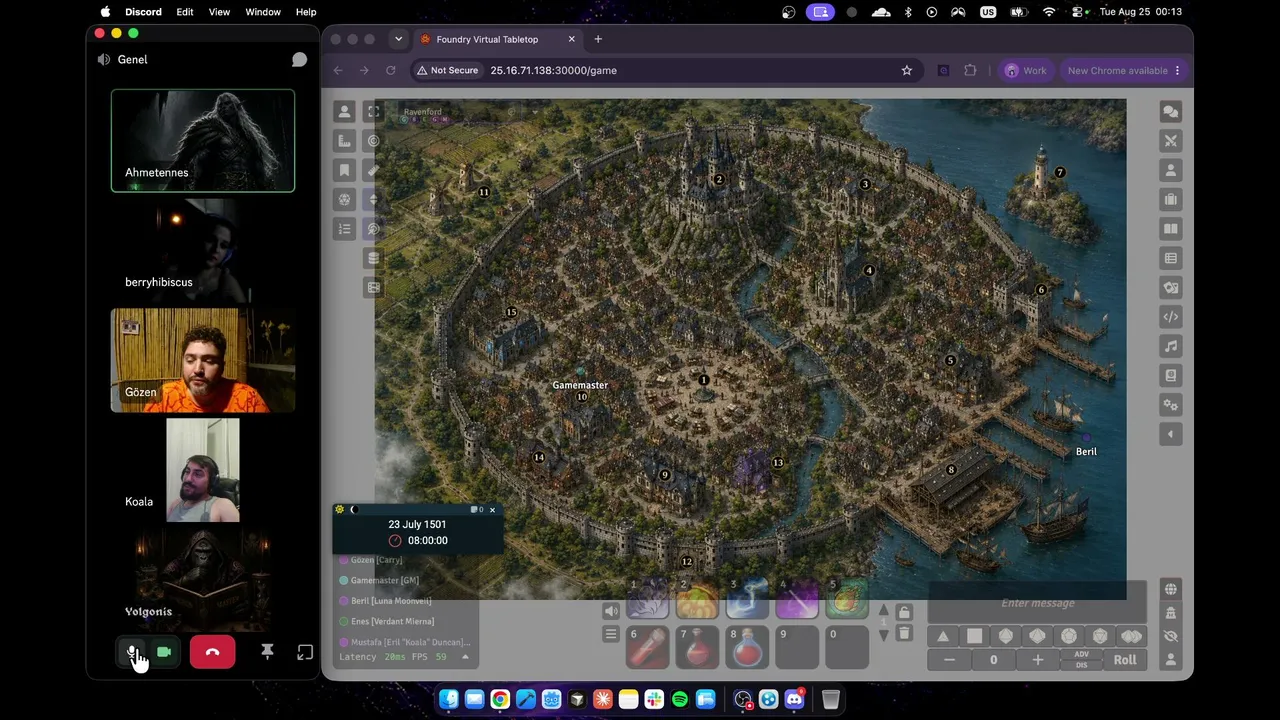1280x720 pixels.
Task: Open Items suitcase tab in sidebar
Action: 1171,199
